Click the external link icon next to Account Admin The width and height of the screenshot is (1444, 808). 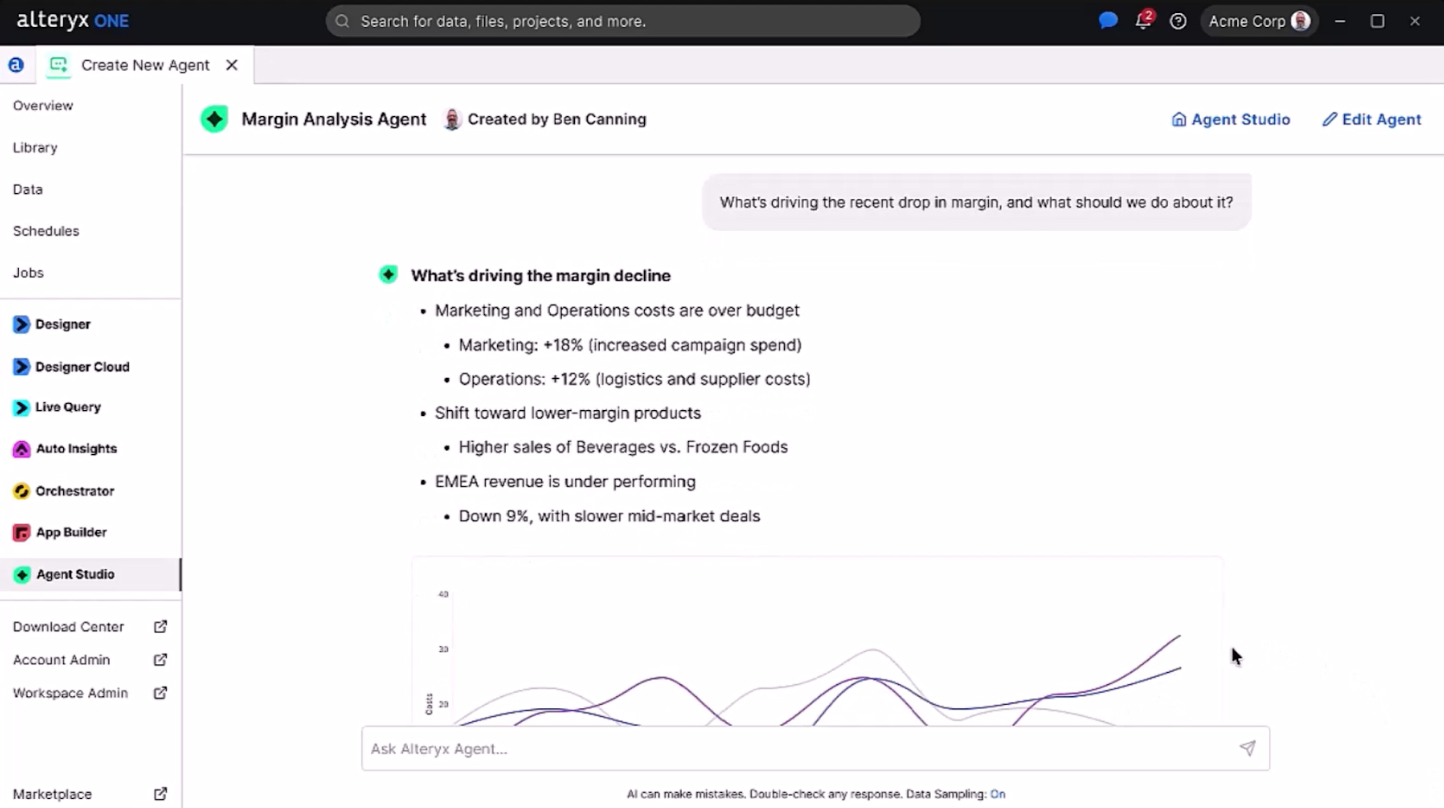160,660
